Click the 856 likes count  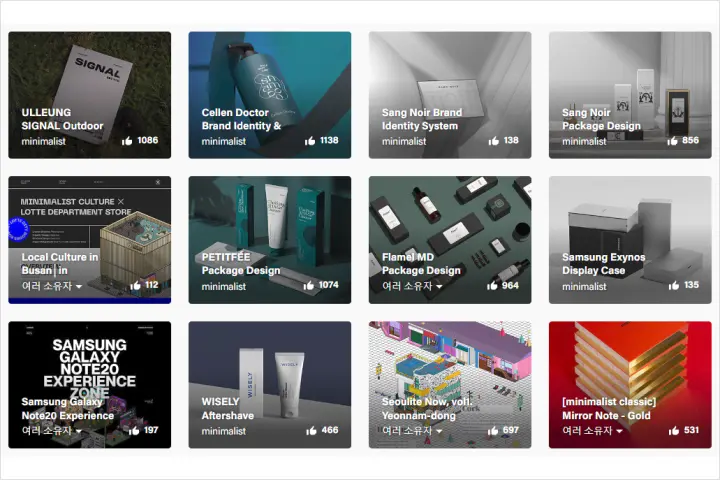pos(690,141)
